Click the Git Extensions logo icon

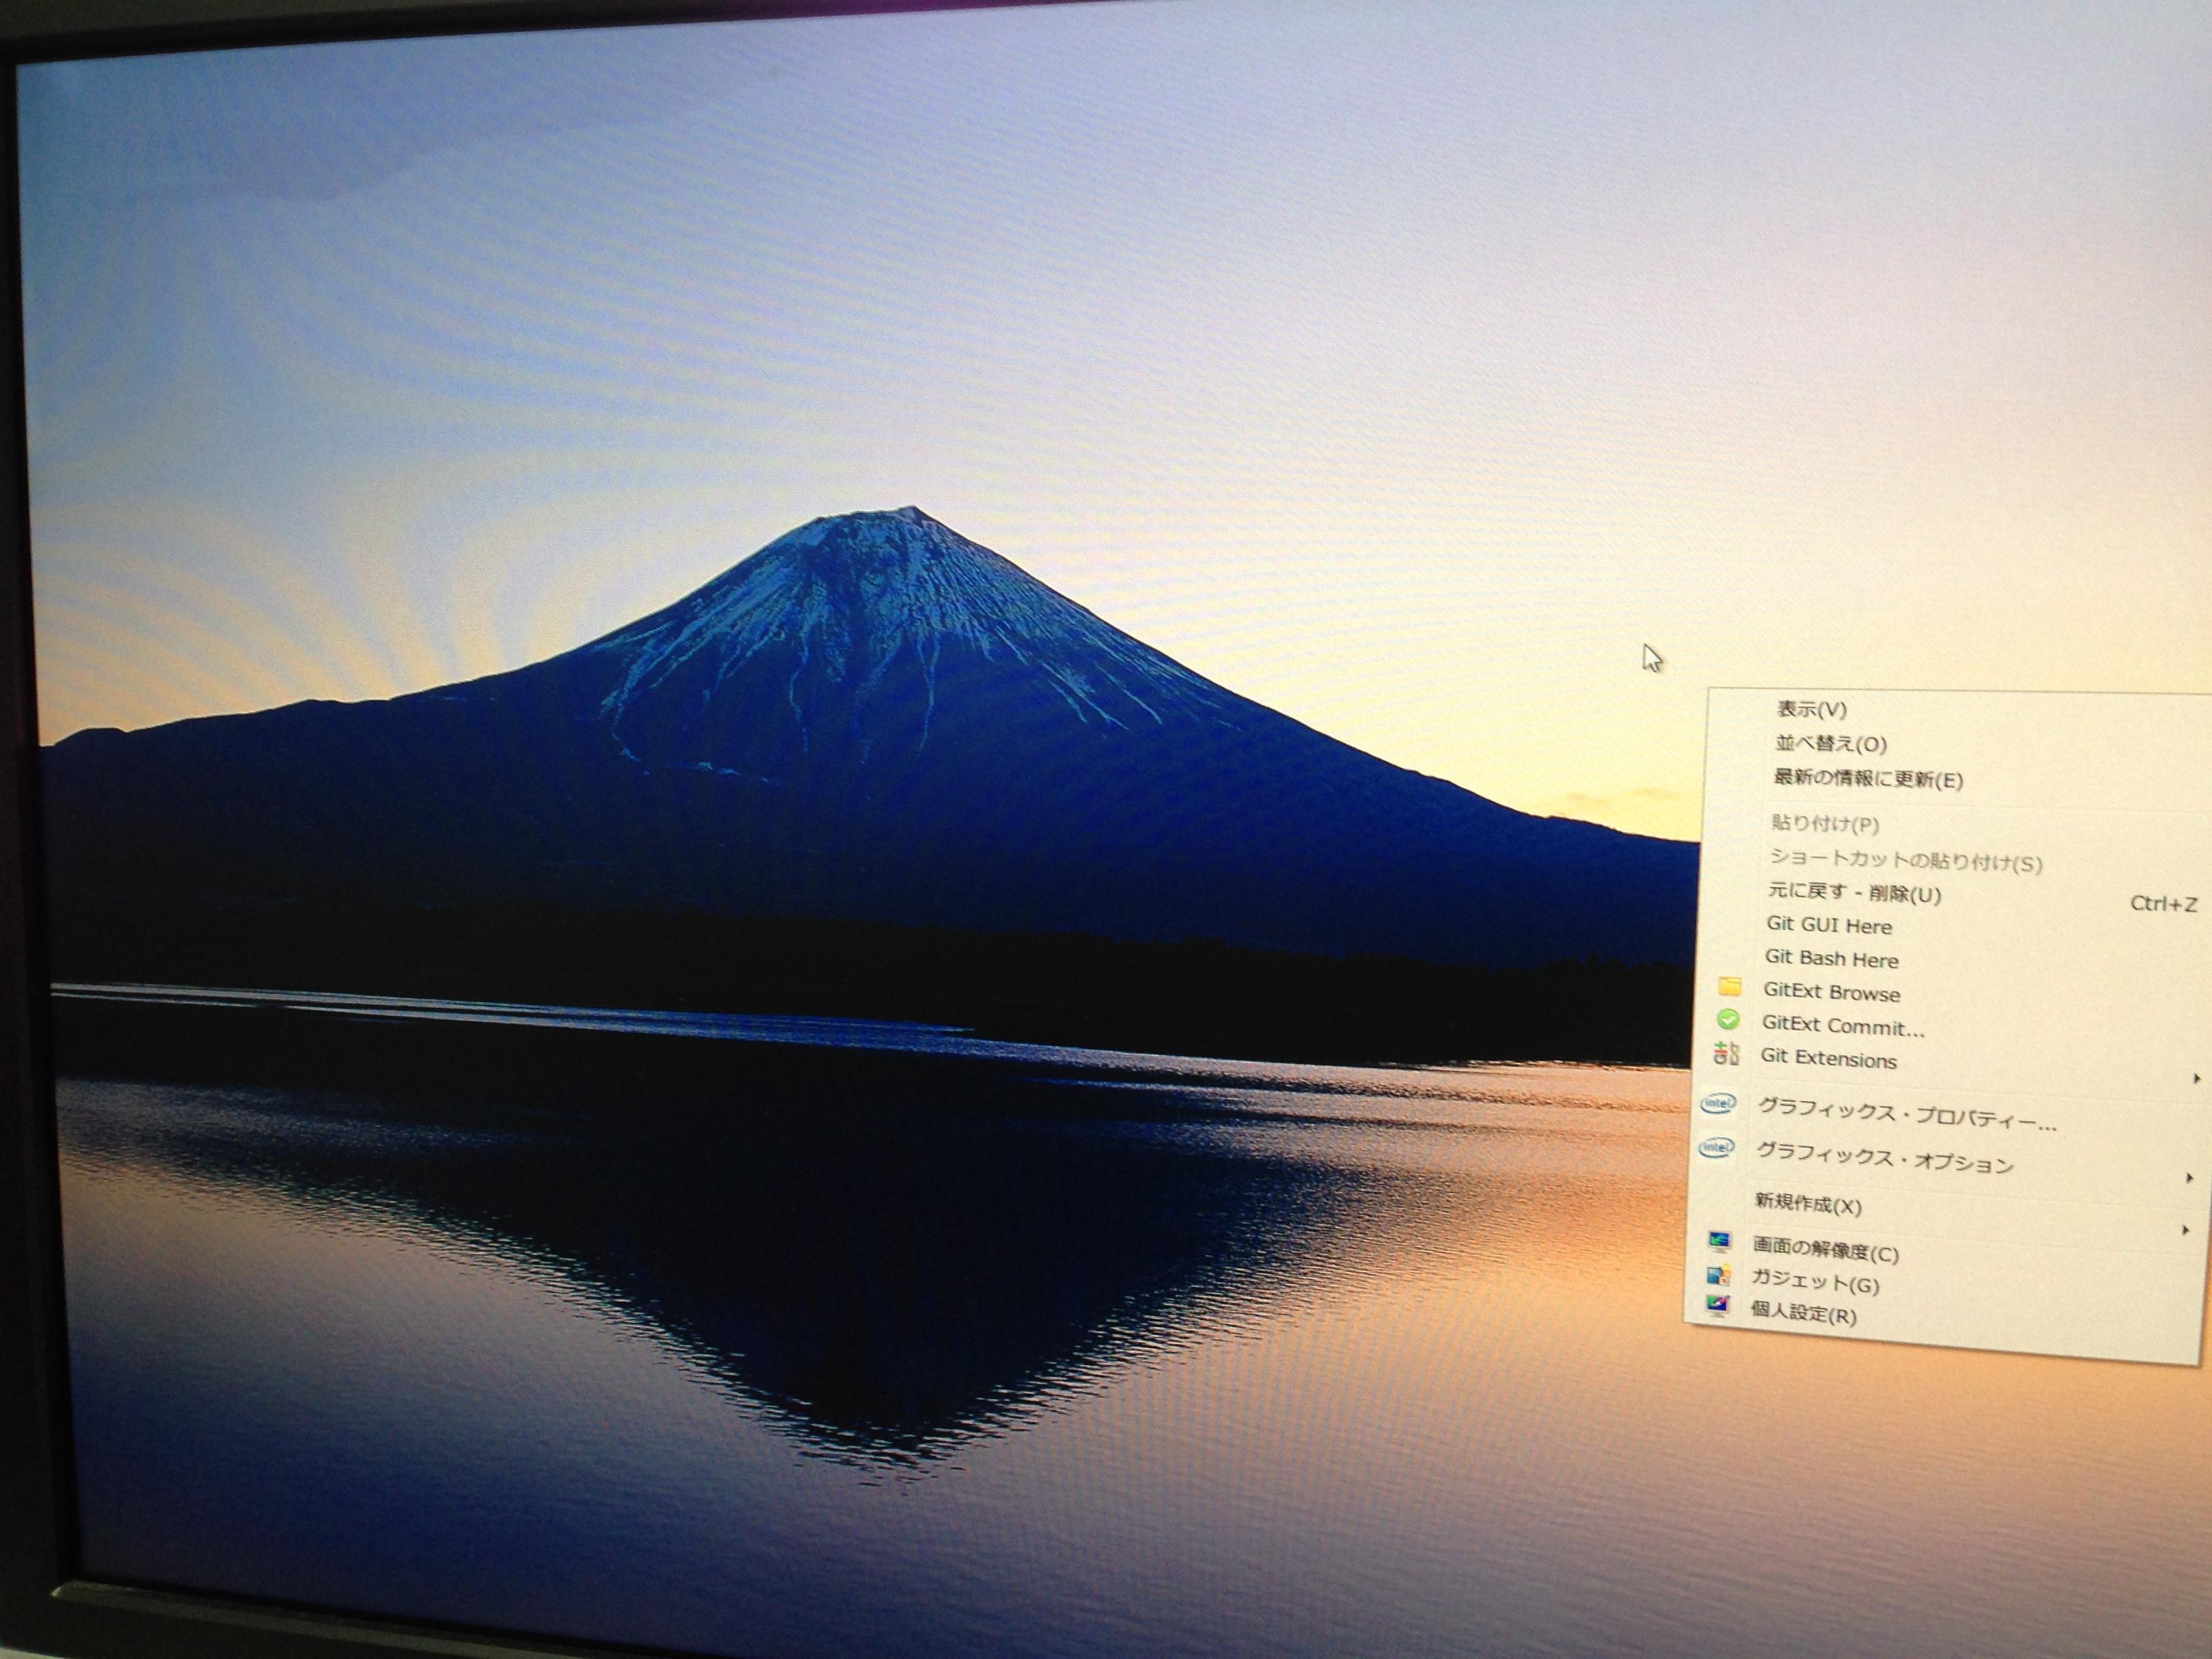(1726, 1053)
